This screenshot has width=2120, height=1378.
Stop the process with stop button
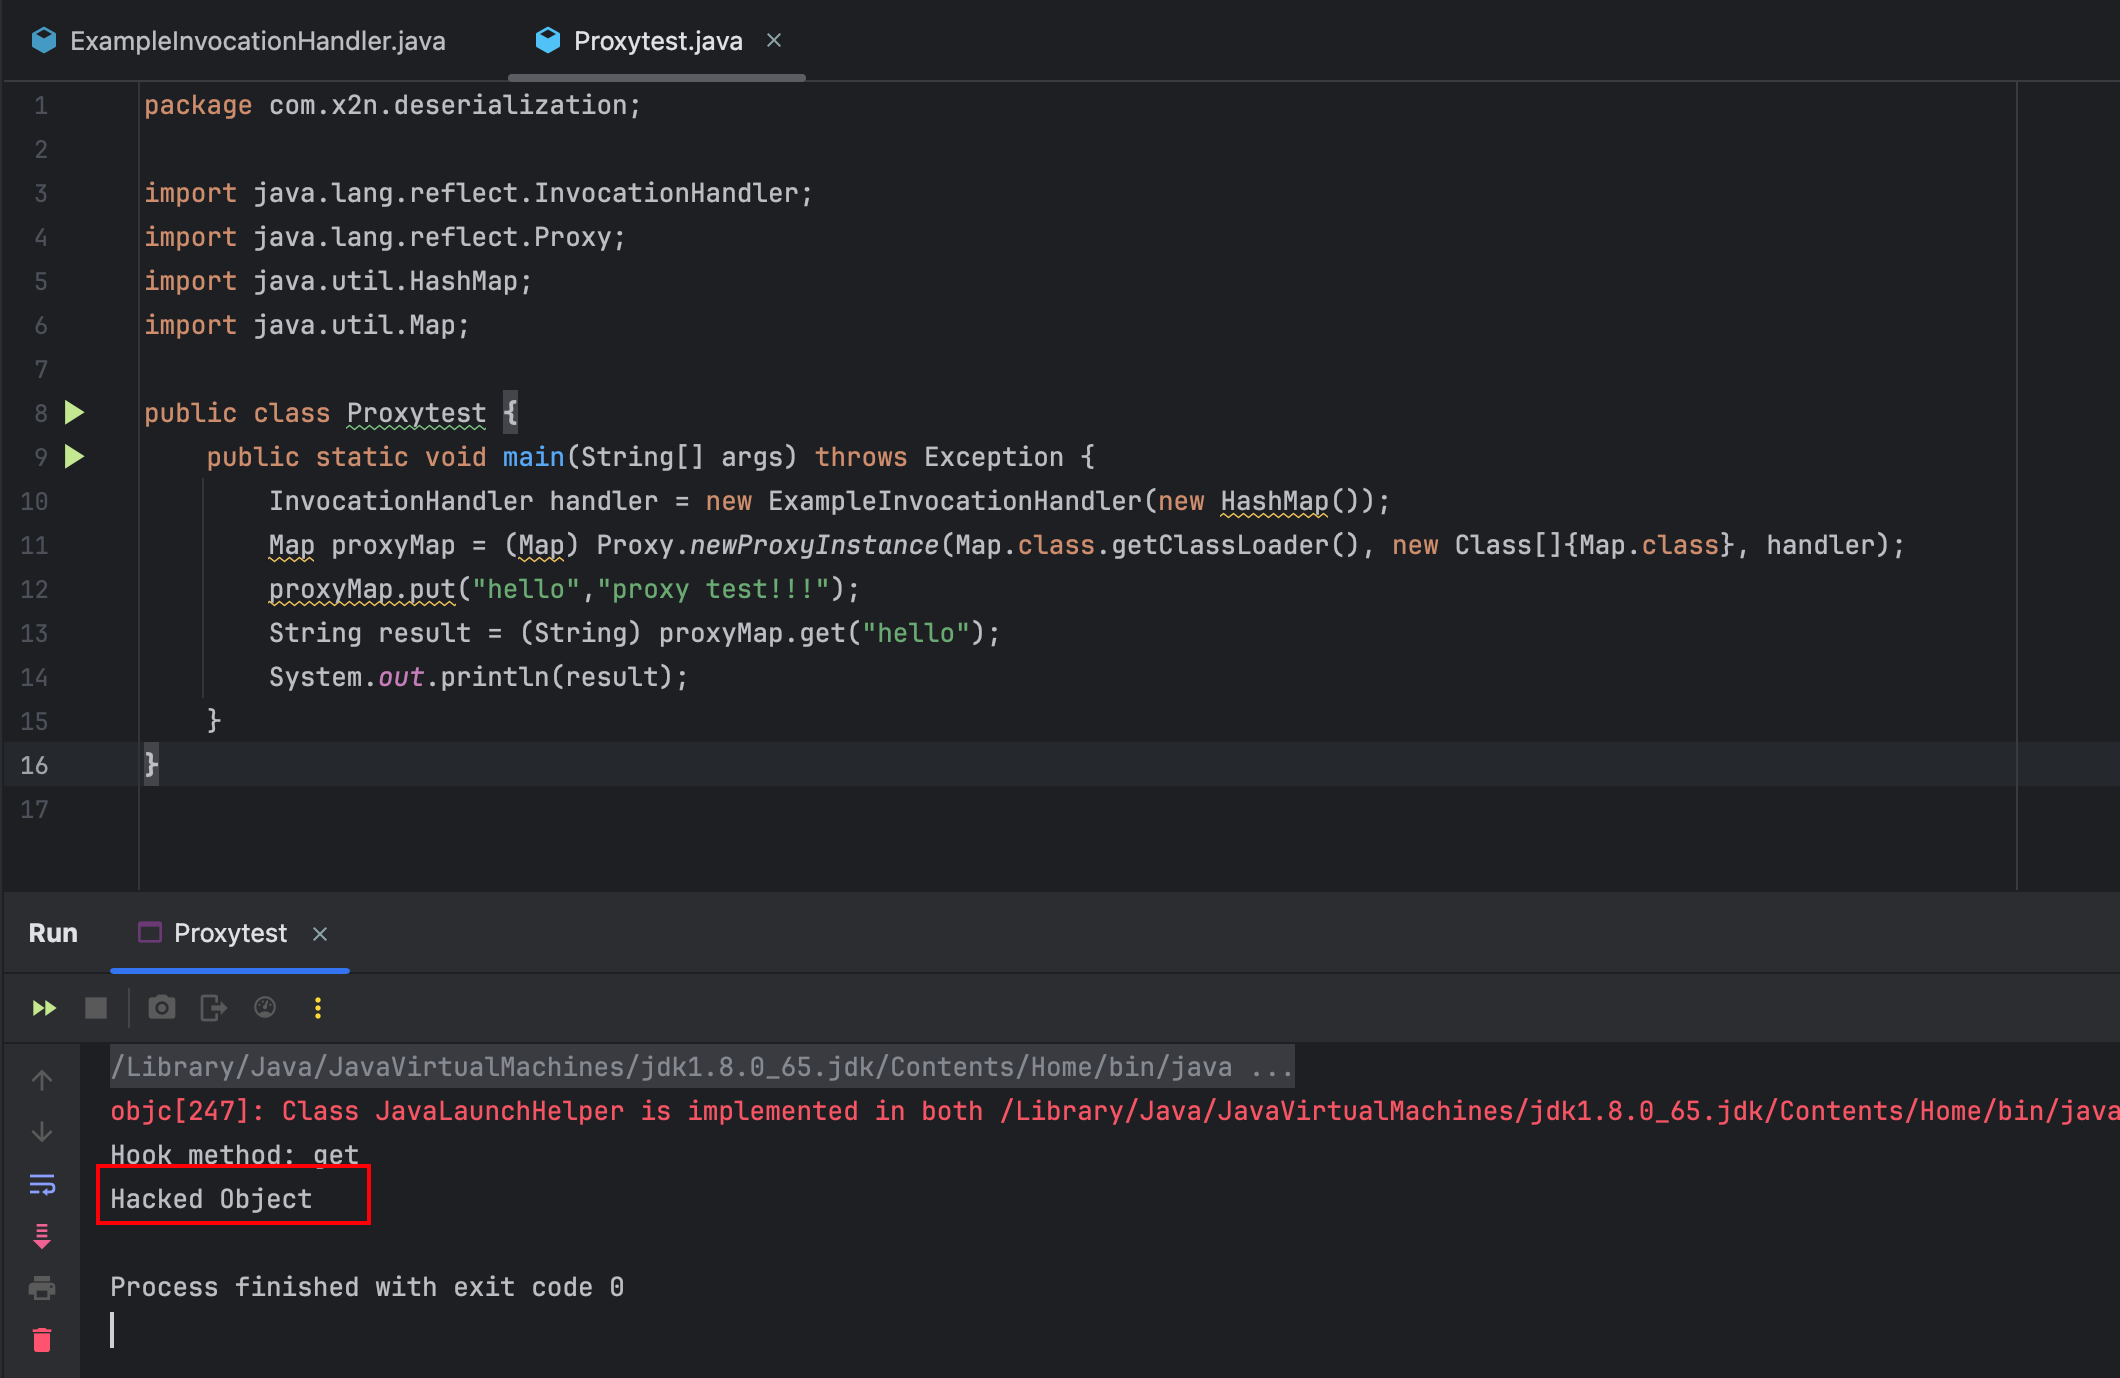(x=96, y=1008)
